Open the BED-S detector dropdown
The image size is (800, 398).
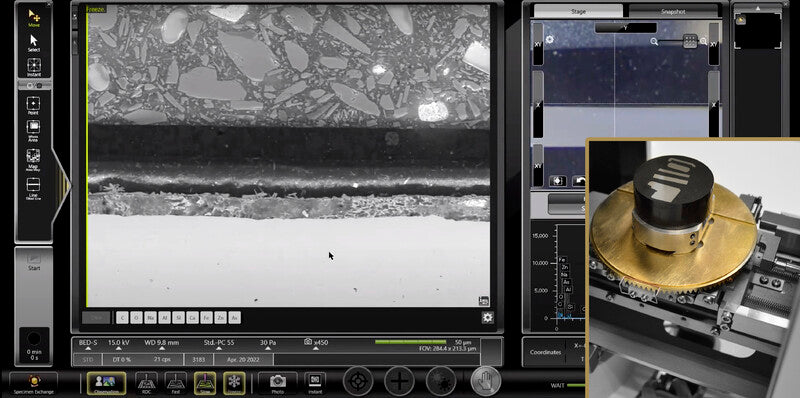88,344
